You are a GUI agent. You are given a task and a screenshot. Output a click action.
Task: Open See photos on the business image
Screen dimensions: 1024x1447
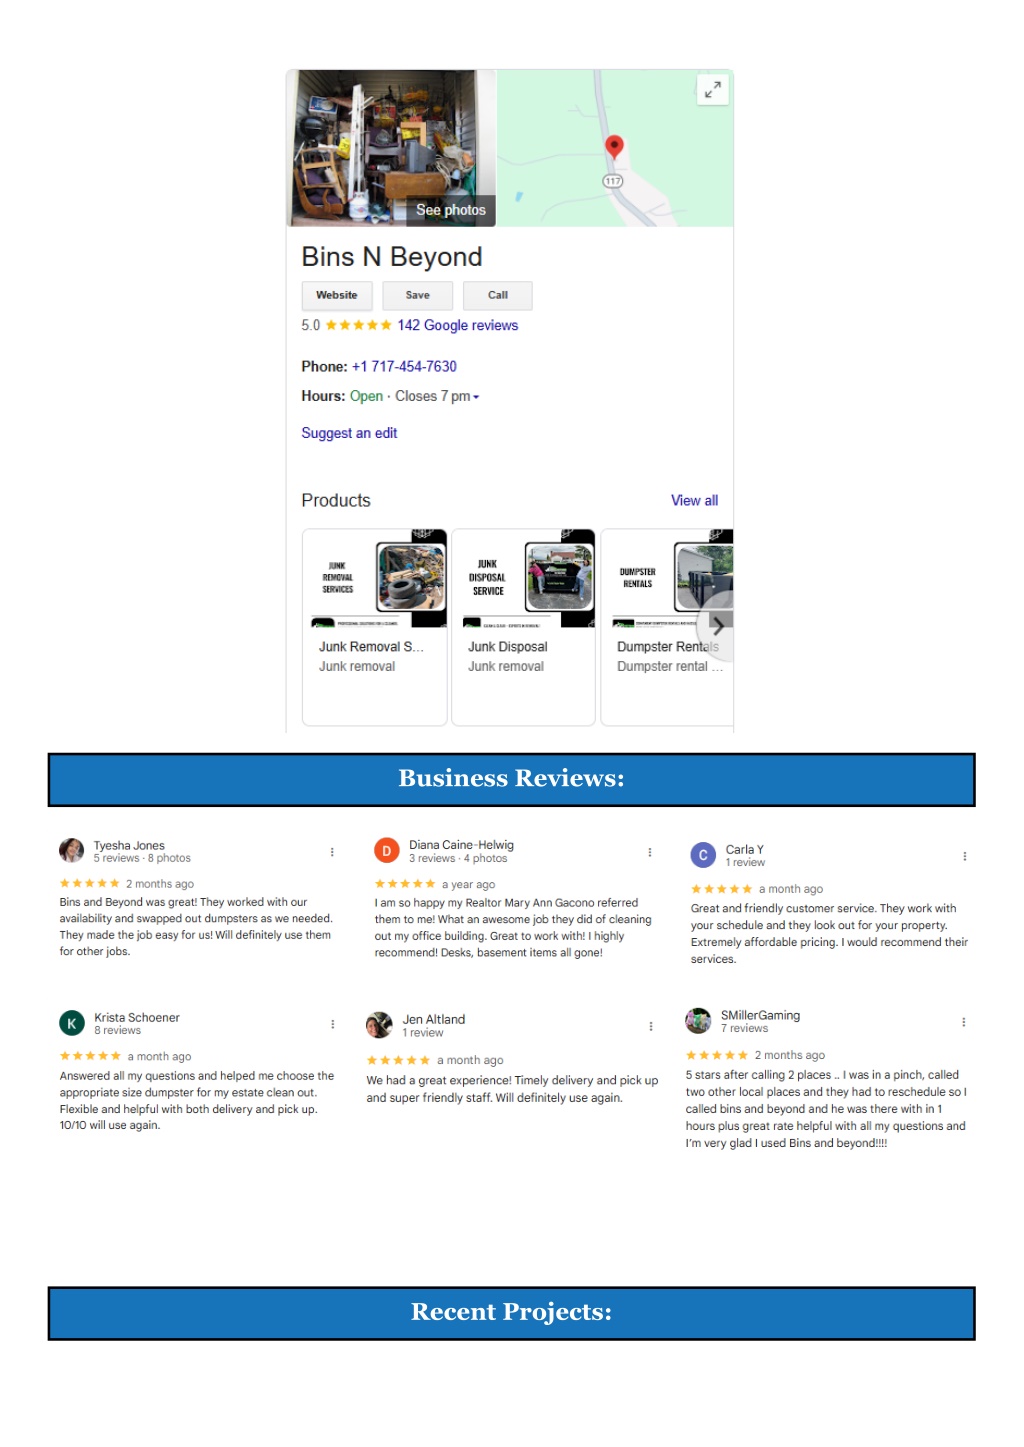point(450,210)
